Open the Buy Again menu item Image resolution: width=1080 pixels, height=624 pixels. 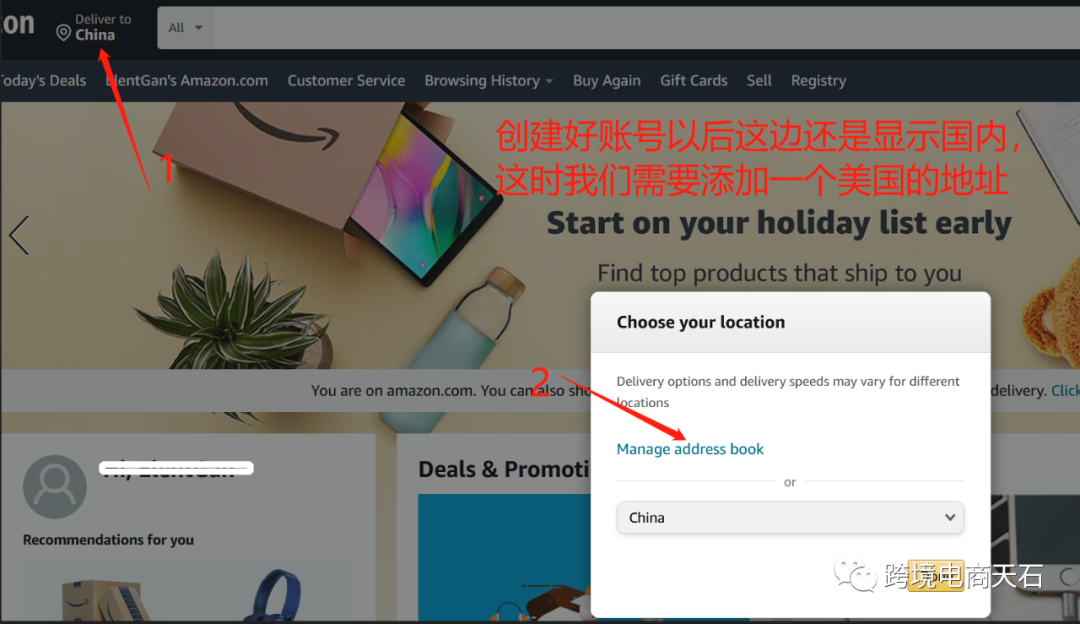pyautogui.click(x=606, y=81)
